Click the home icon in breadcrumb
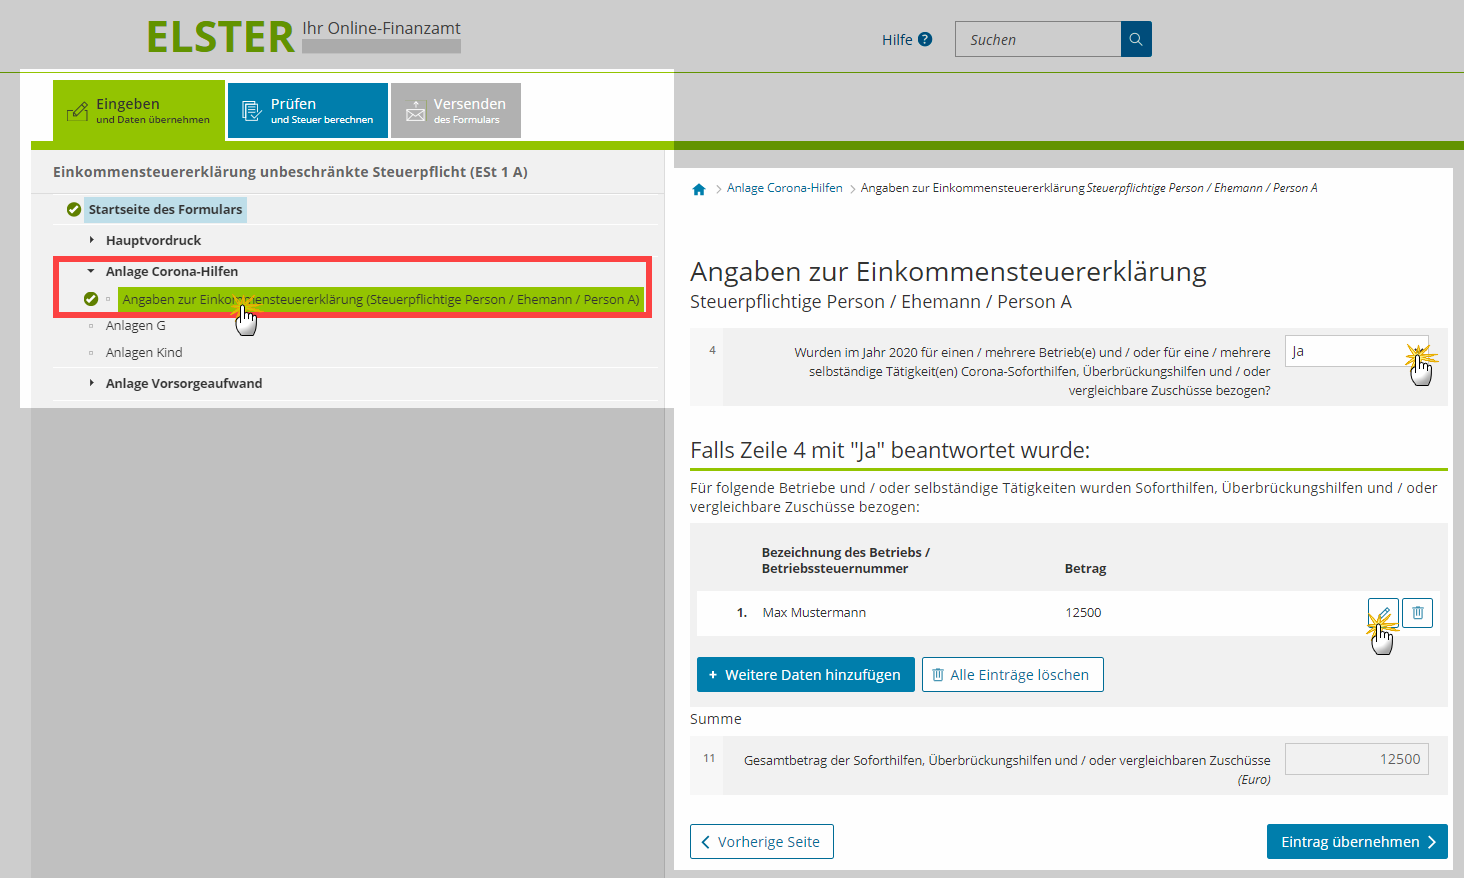 coord(699,189)
